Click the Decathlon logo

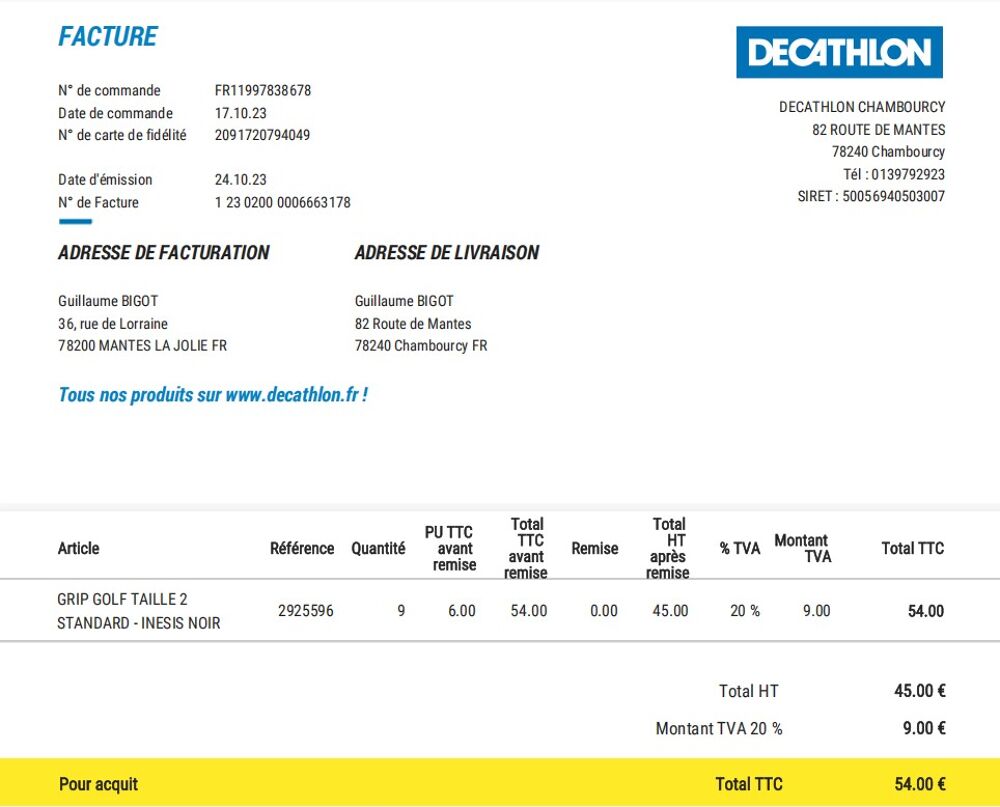tap(839, 52)
